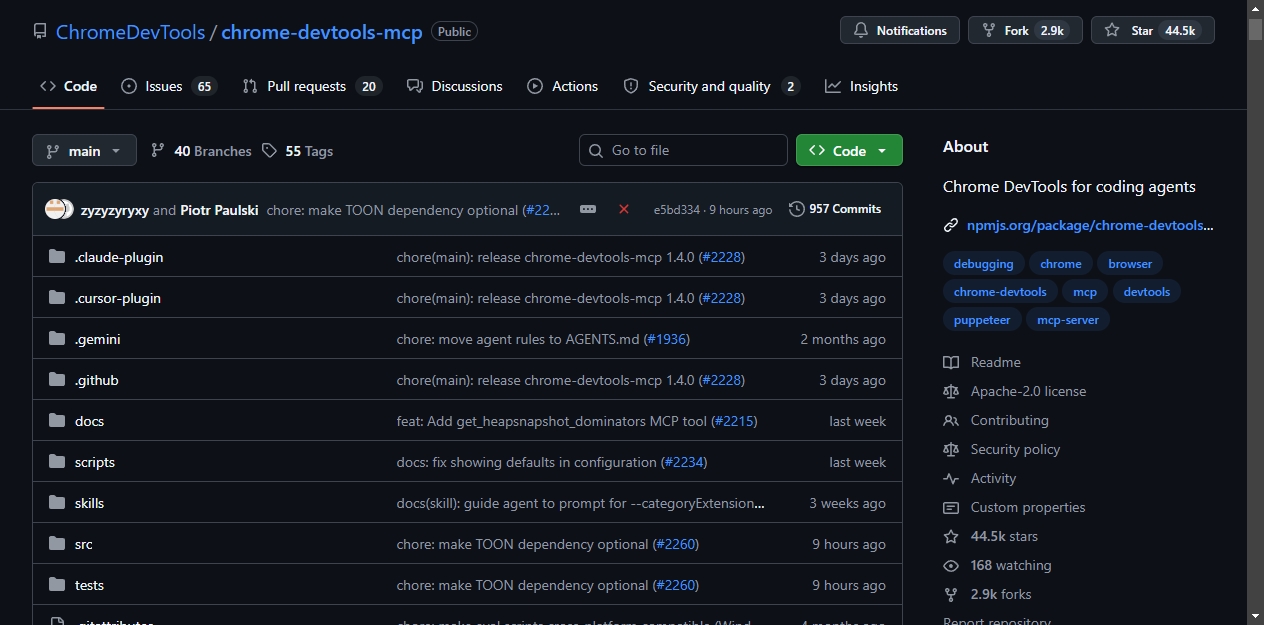Image resolution: width=1264 pixels, height=625 pixels.
Task: Click the folder icon for scripts
Action: point(57,462)
